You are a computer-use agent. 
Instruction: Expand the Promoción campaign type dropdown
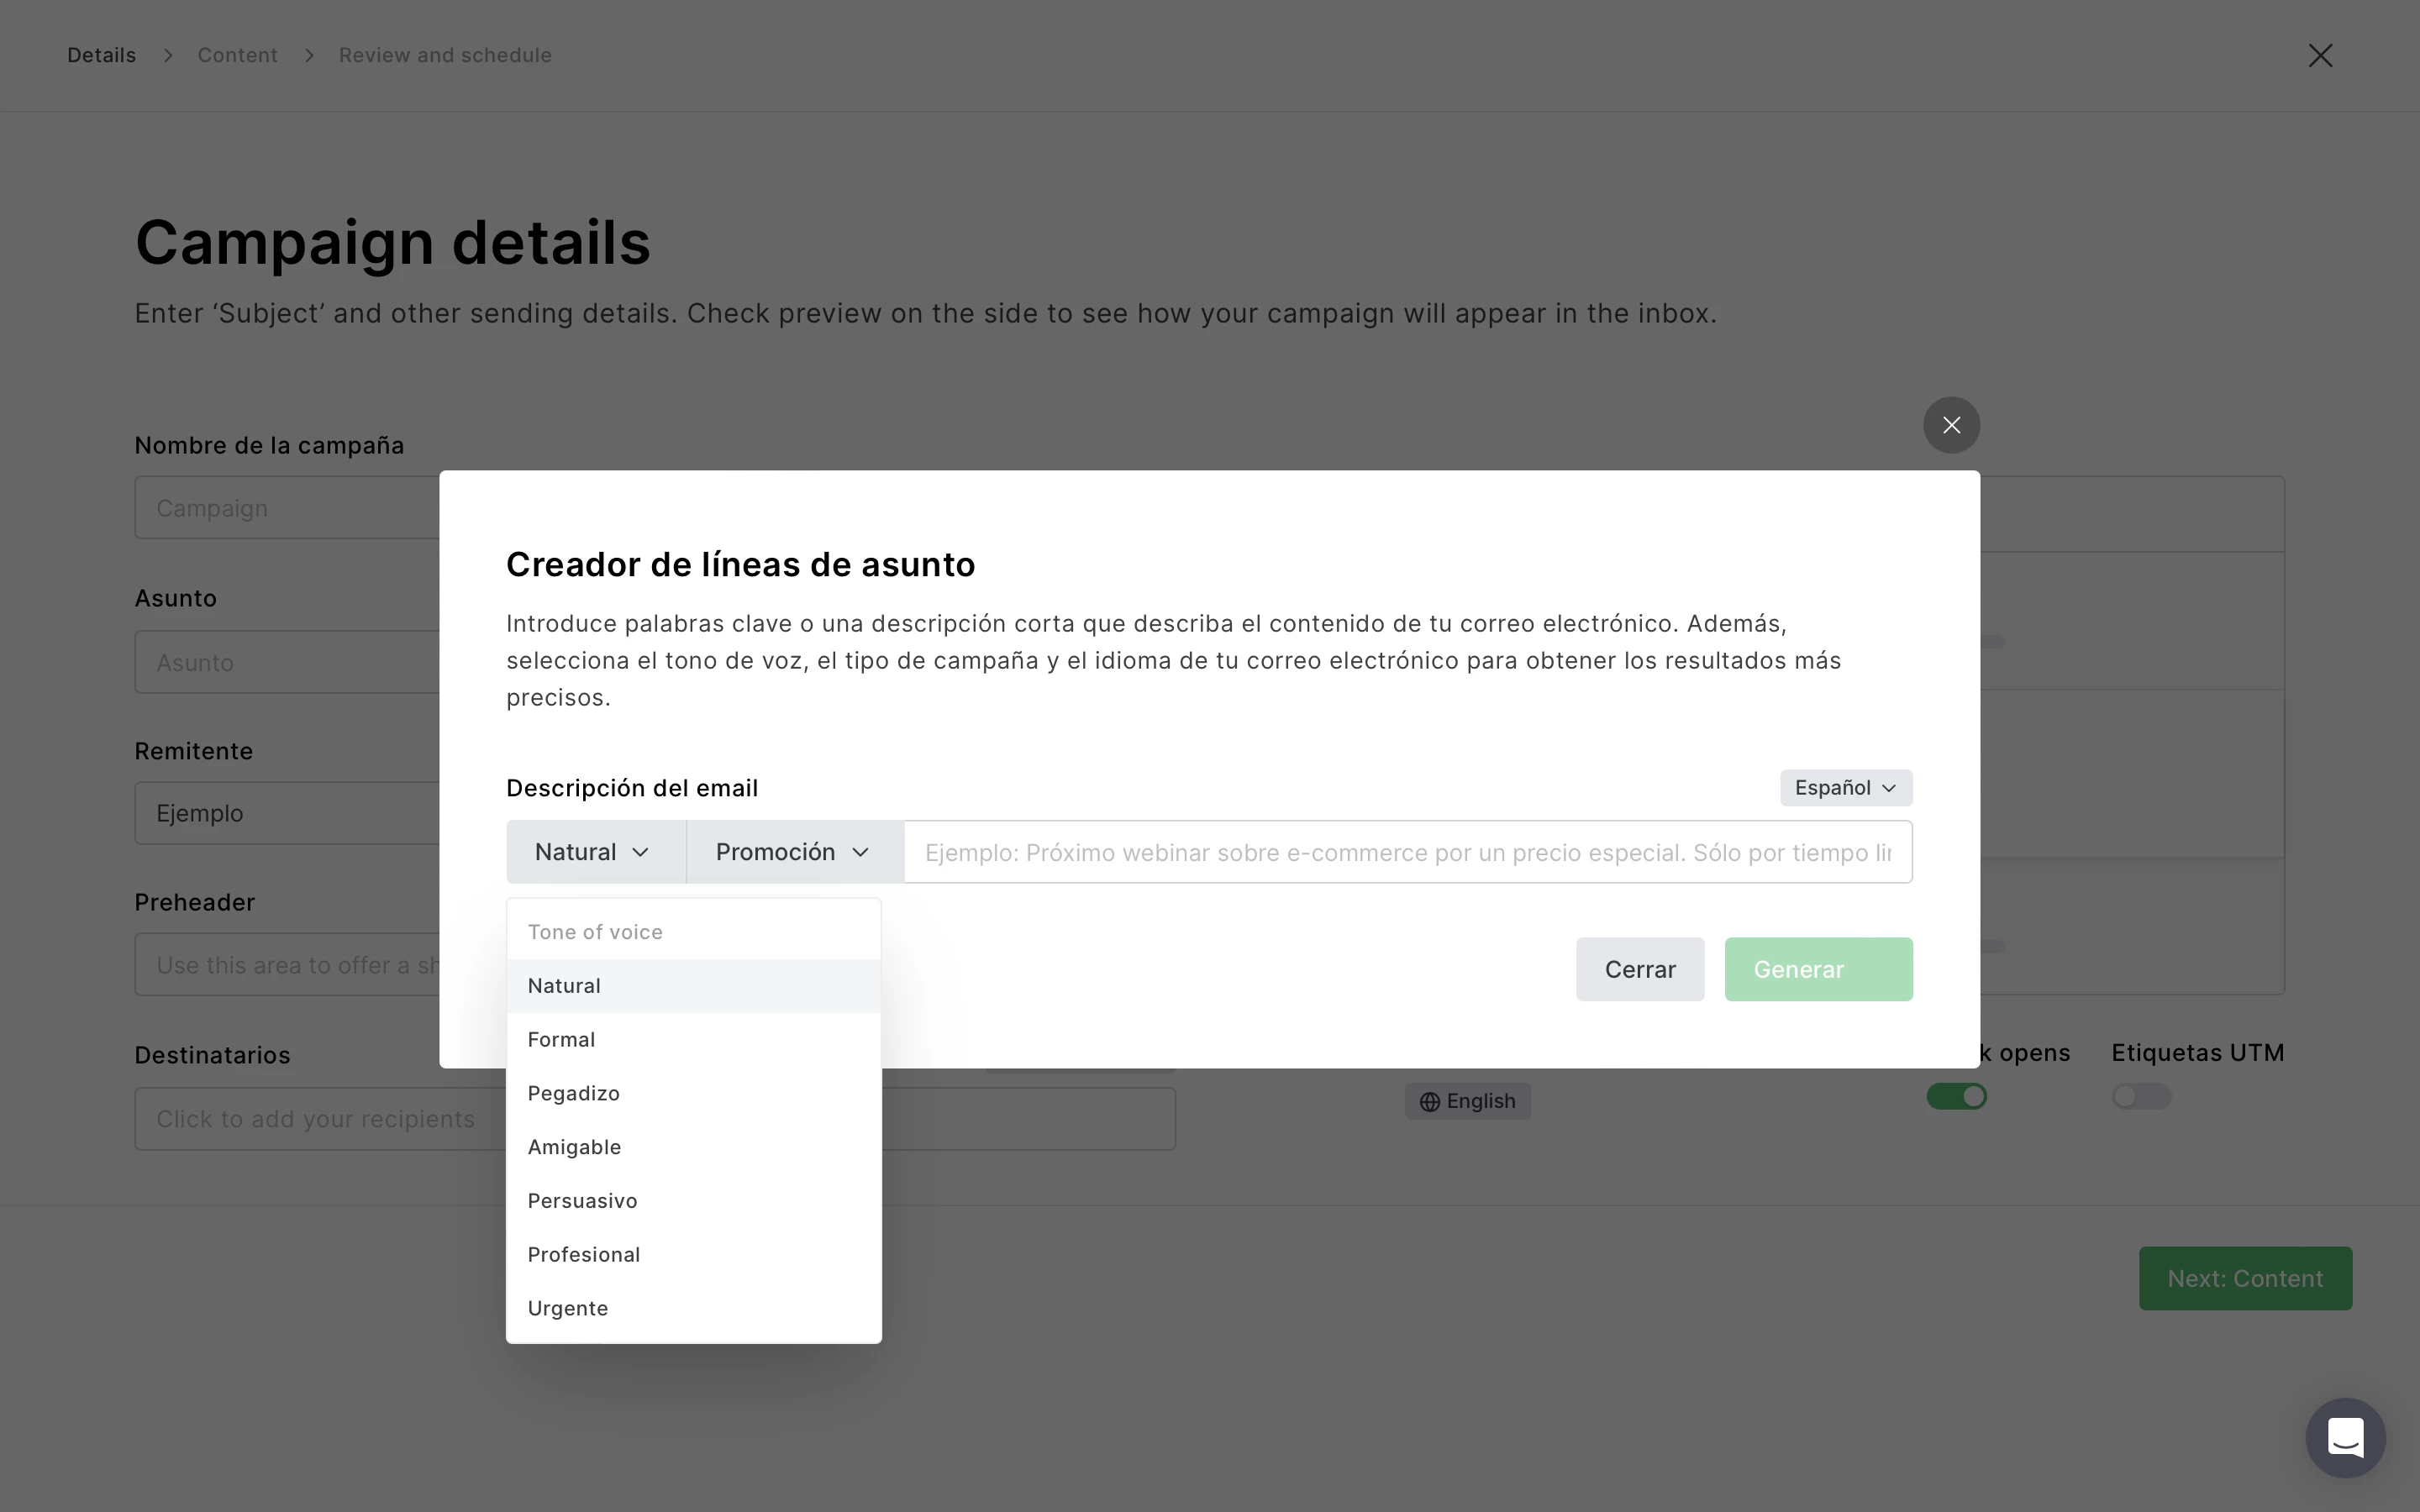[x=794, y=852]
